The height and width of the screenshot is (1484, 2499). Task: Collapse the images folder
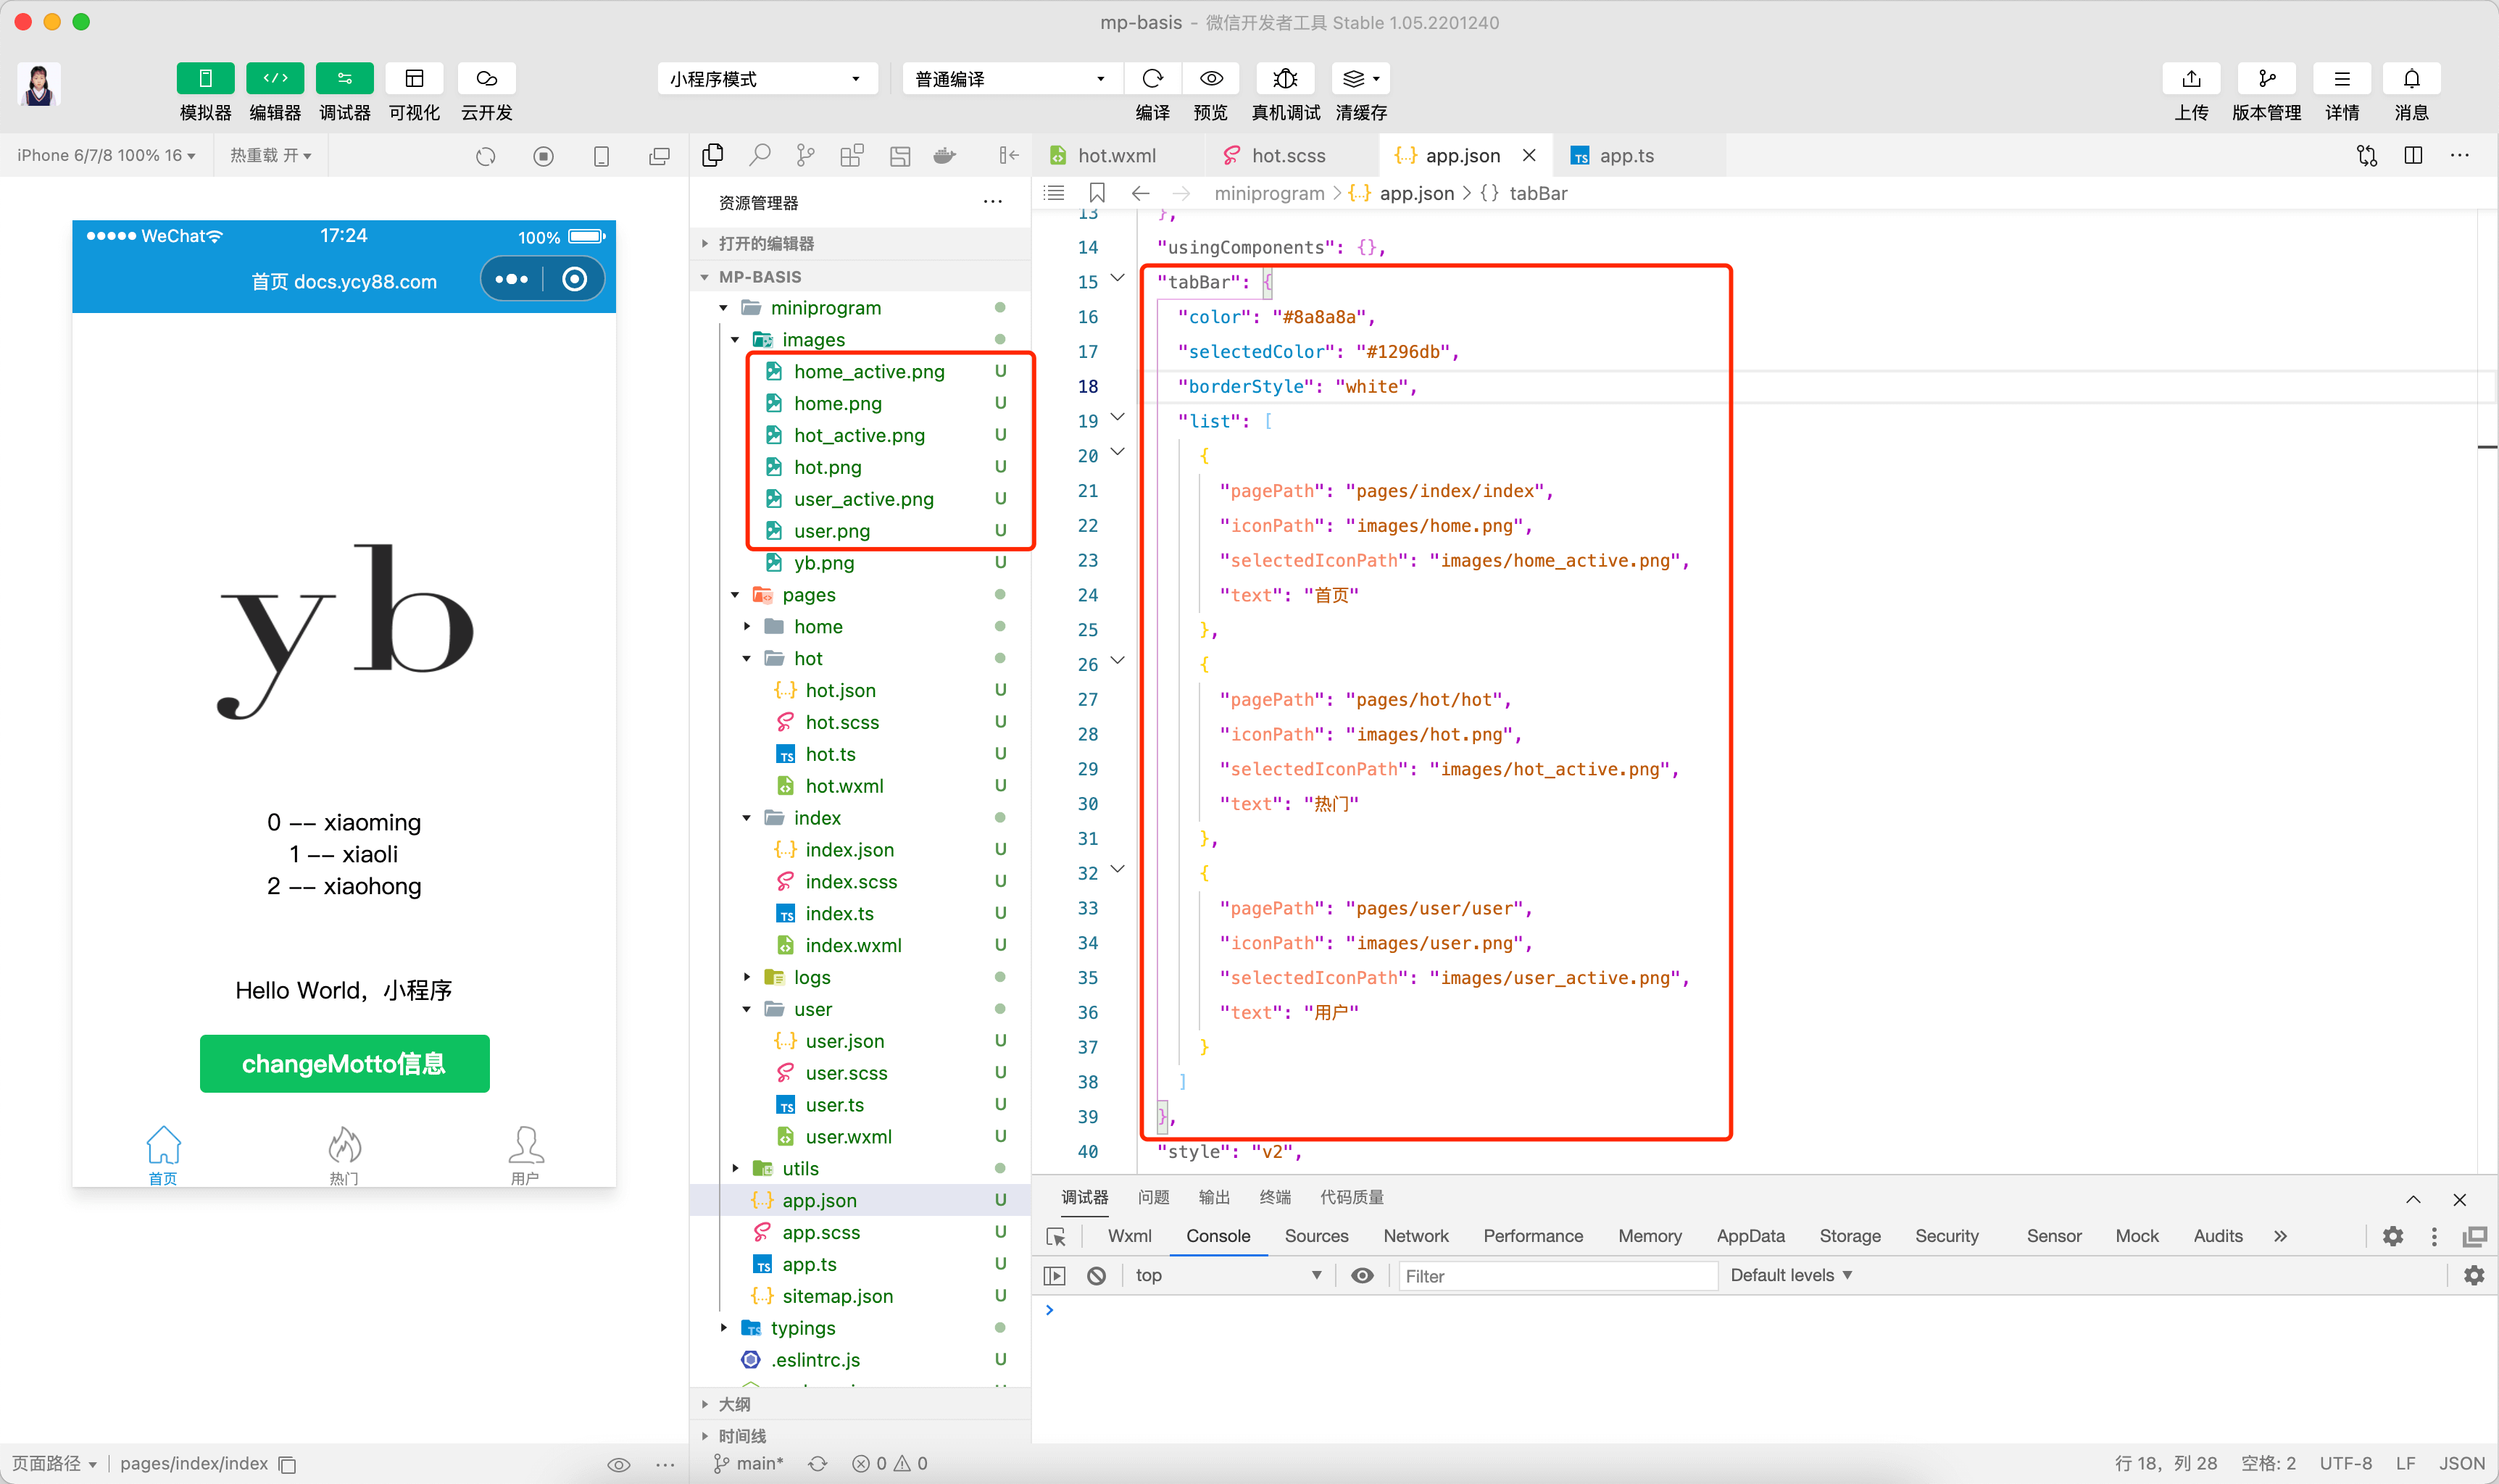coord(736,340)
